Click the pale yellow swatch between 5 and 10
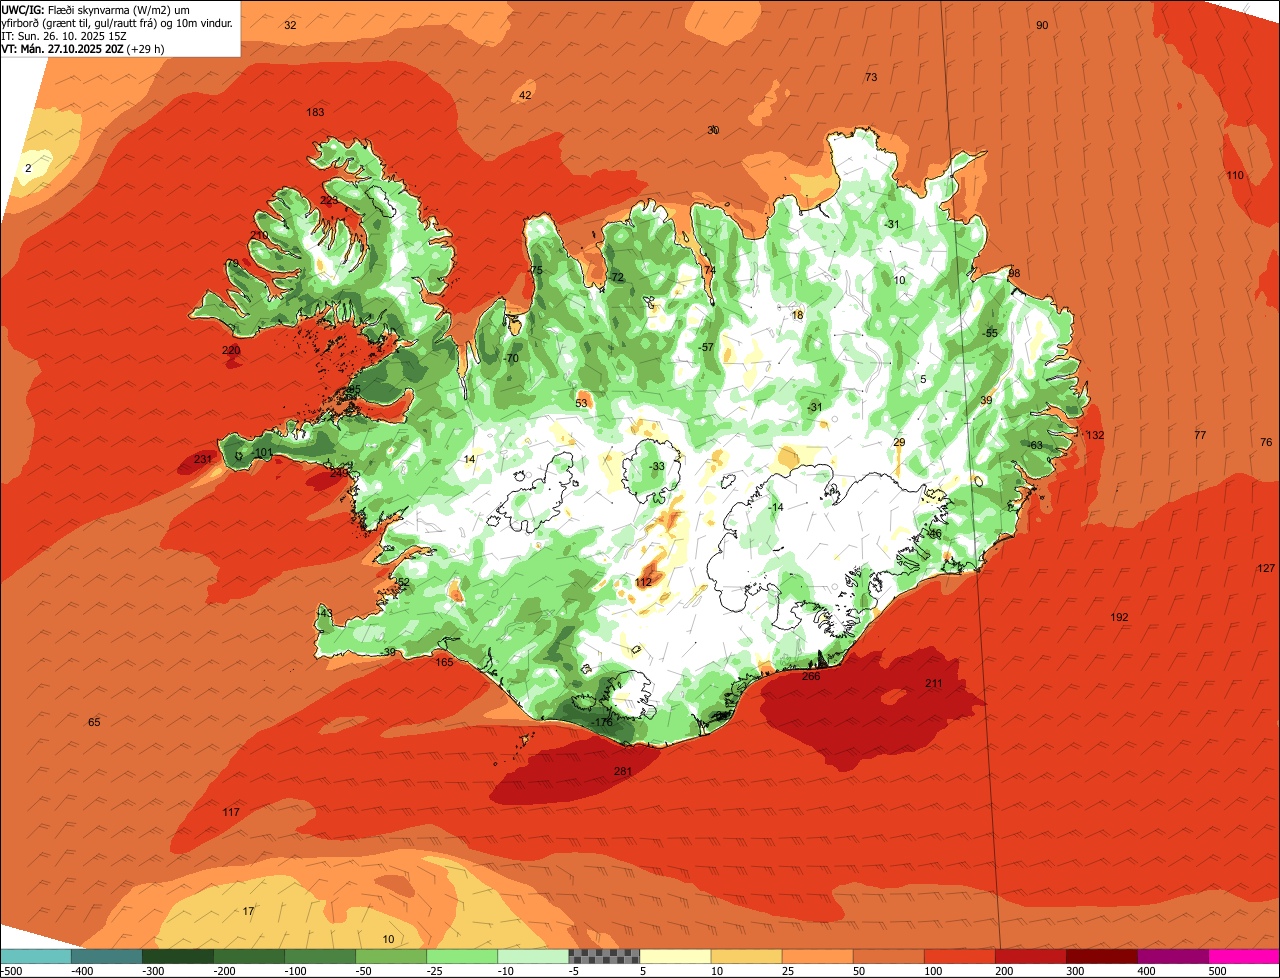This screenshot has width=1280, height=978. coord(674,956)
